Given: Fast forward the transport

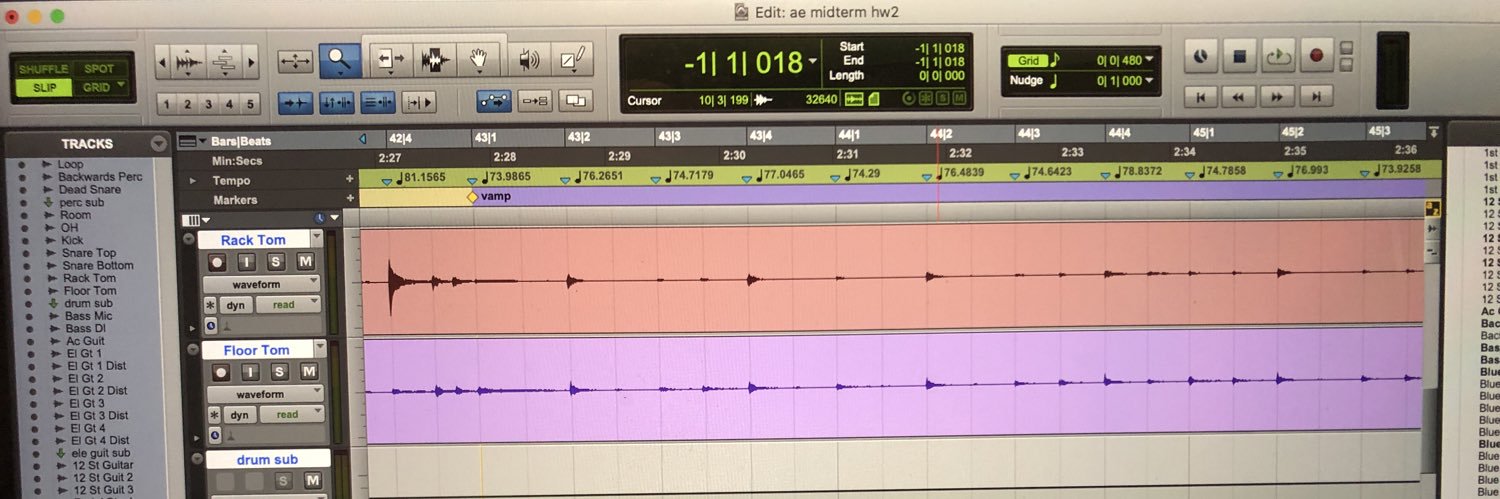Looking at the screenshot, I should point(1278,97).
